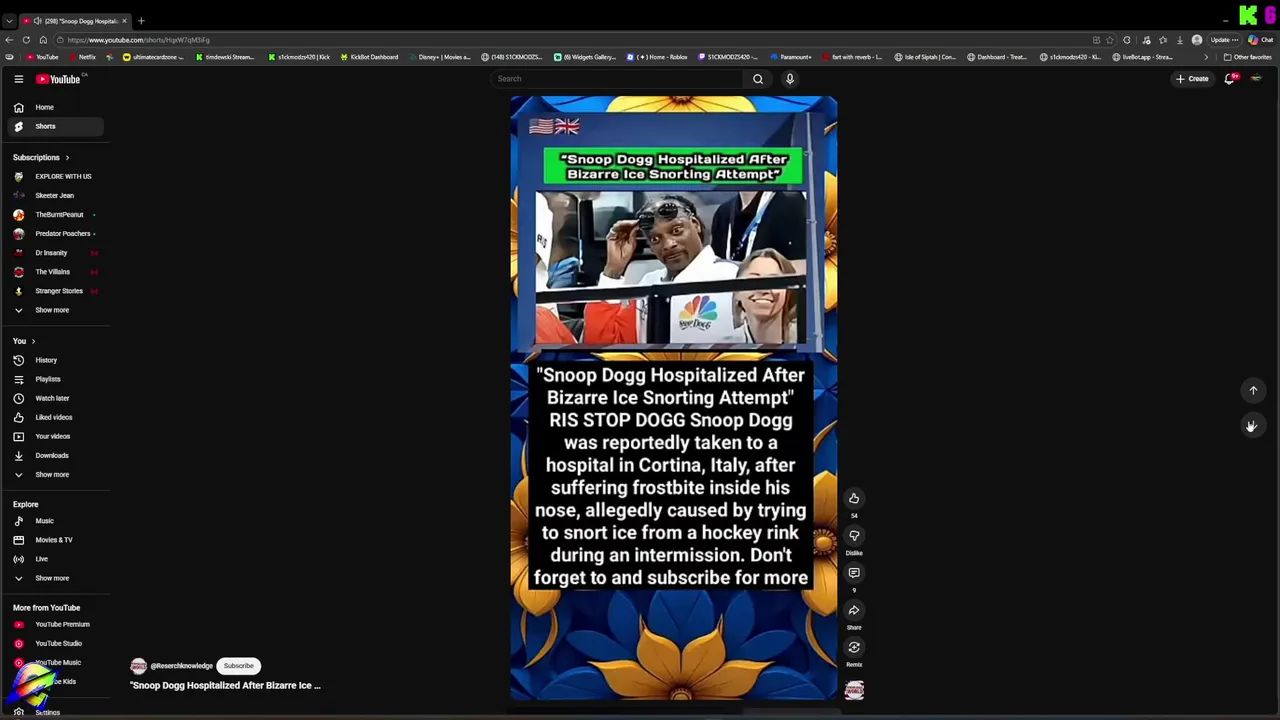
Task: Open browser downloads icon
Action: tap(1180, 40)
